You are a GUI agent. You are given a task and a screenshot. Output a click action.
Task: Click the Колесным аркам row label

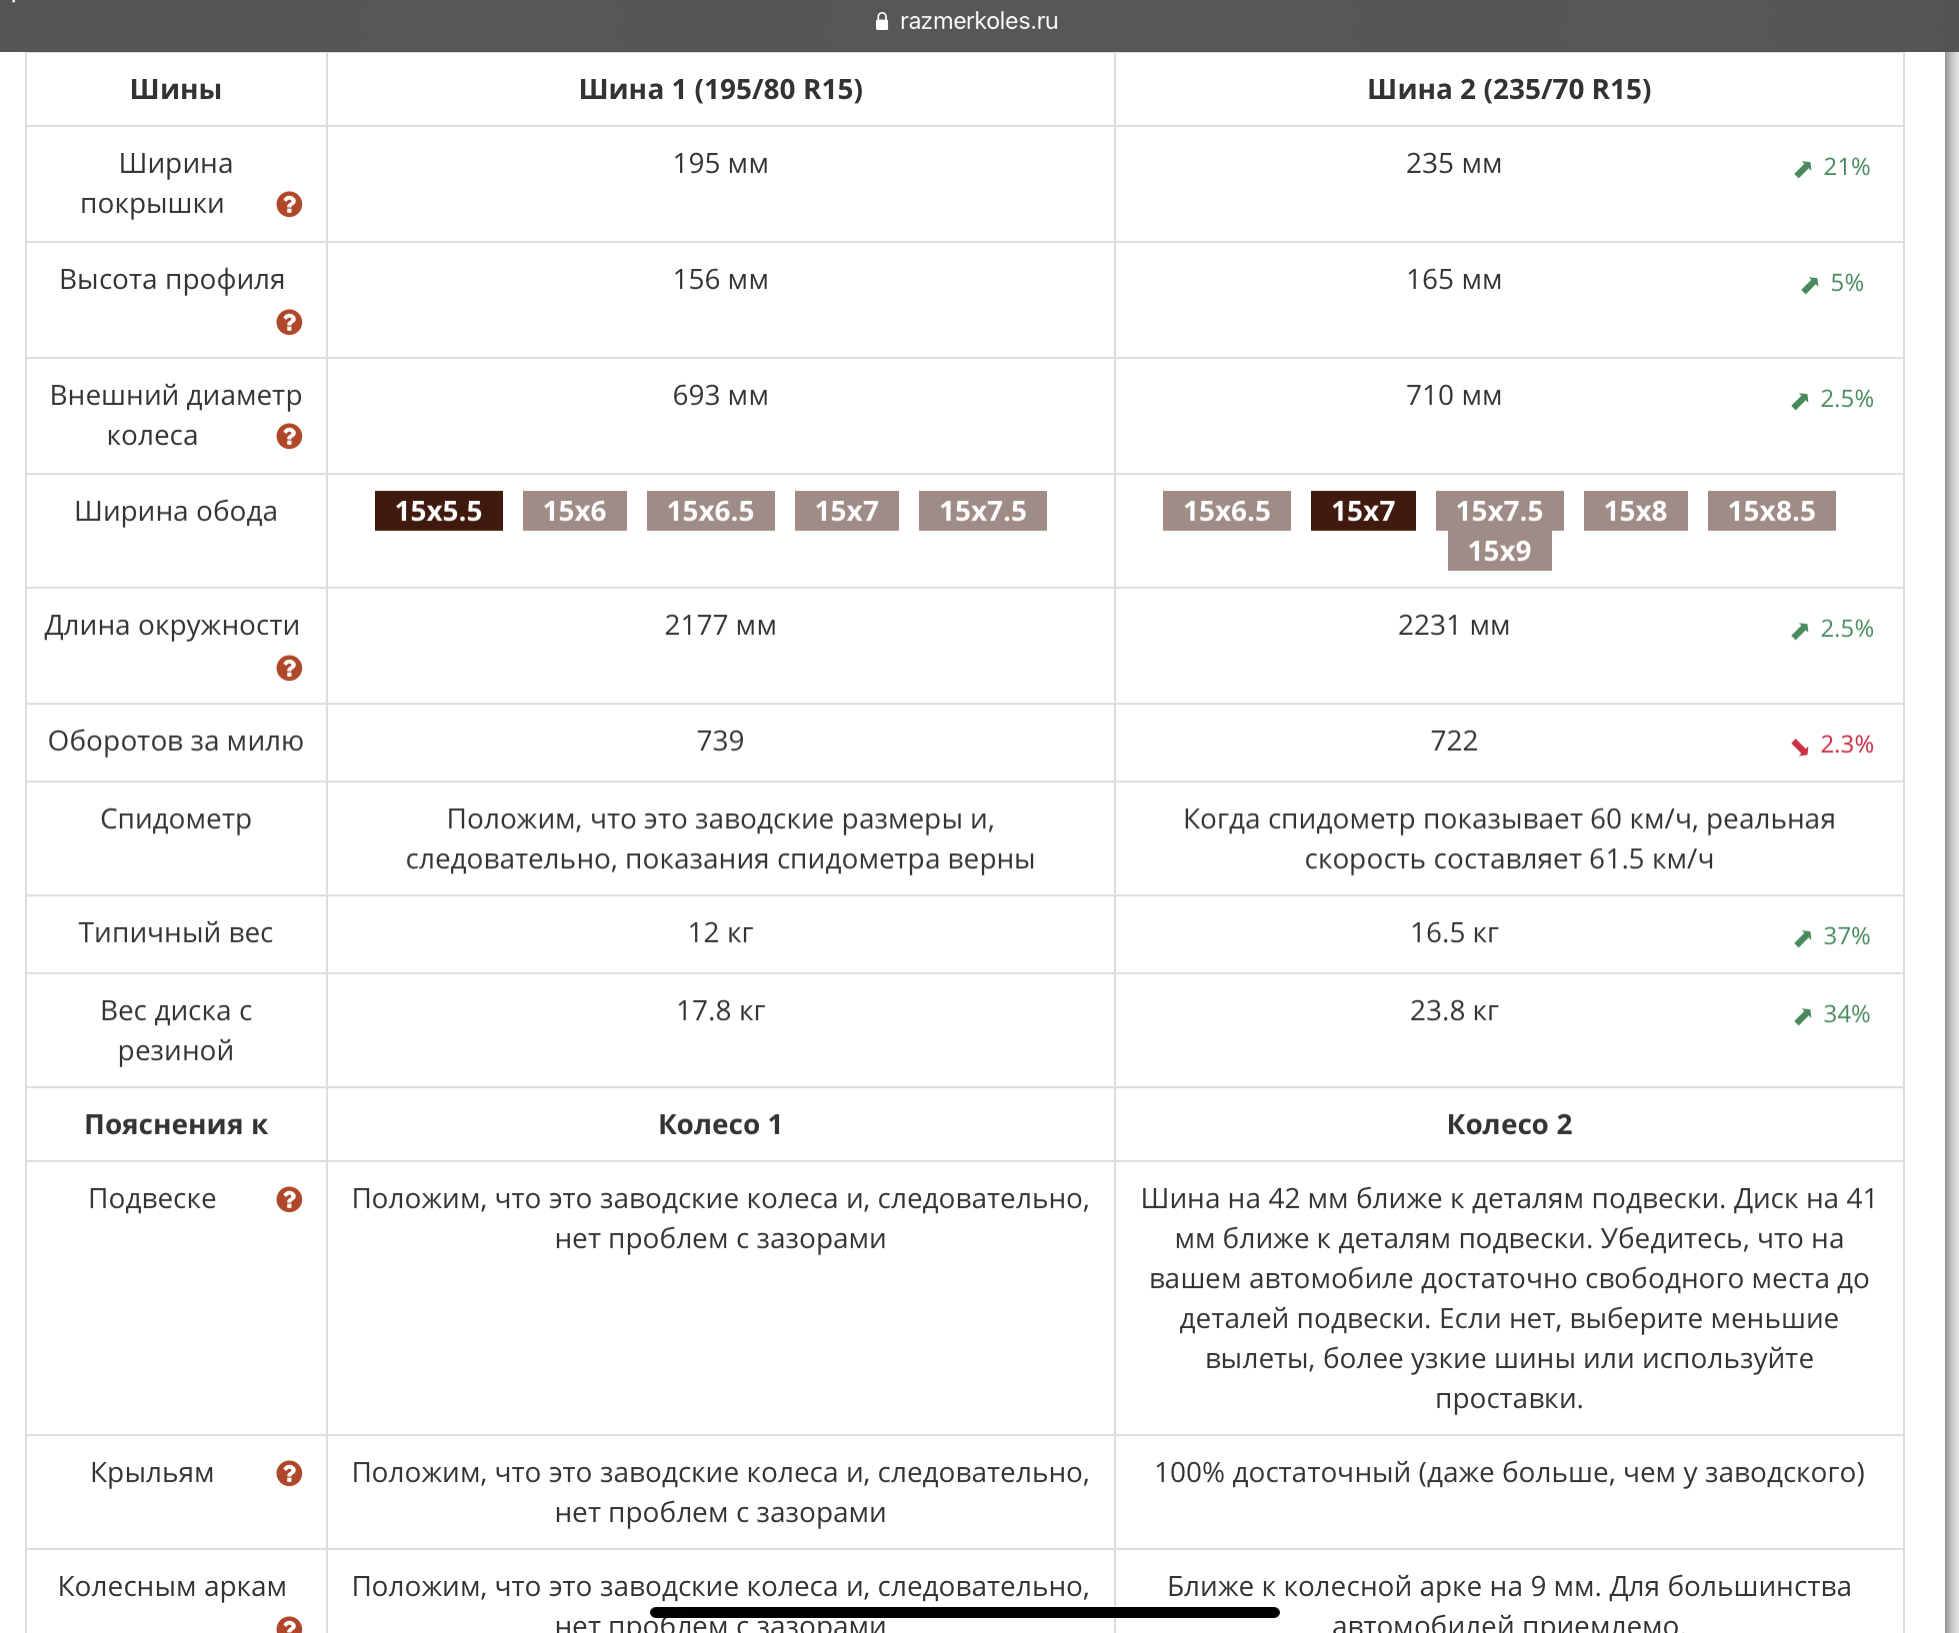click(172, 1588)
